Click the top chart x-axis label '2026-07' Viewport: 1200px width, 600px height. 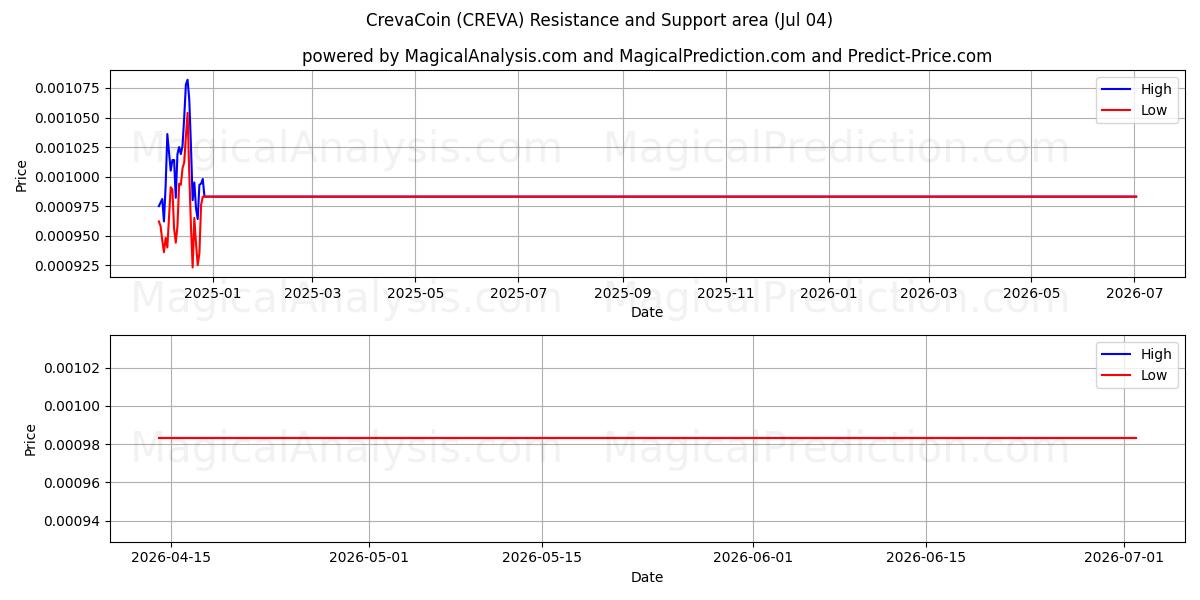coord(1134,293)
